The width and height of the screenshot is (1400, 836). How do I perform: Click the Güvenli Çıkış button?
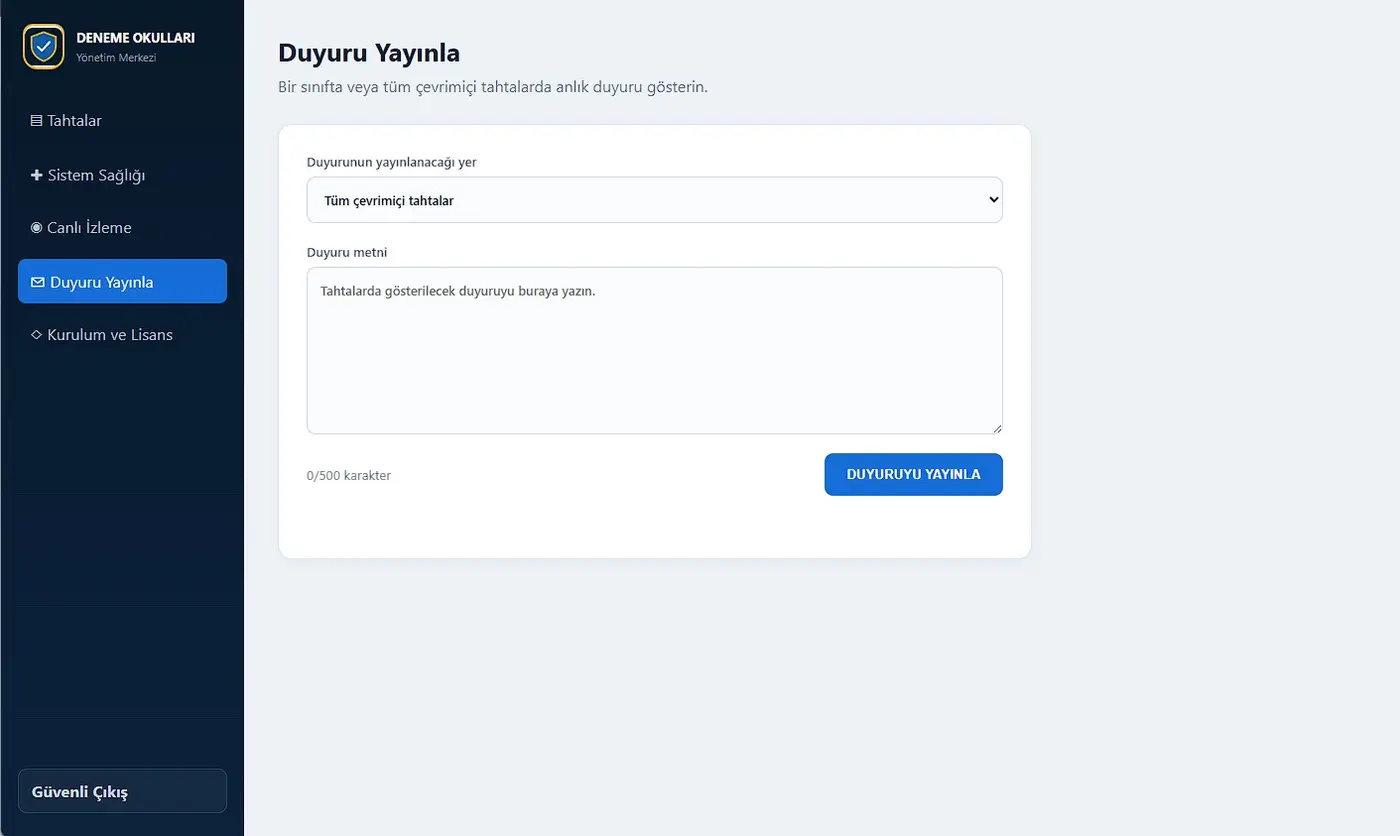tap(122, 791)
